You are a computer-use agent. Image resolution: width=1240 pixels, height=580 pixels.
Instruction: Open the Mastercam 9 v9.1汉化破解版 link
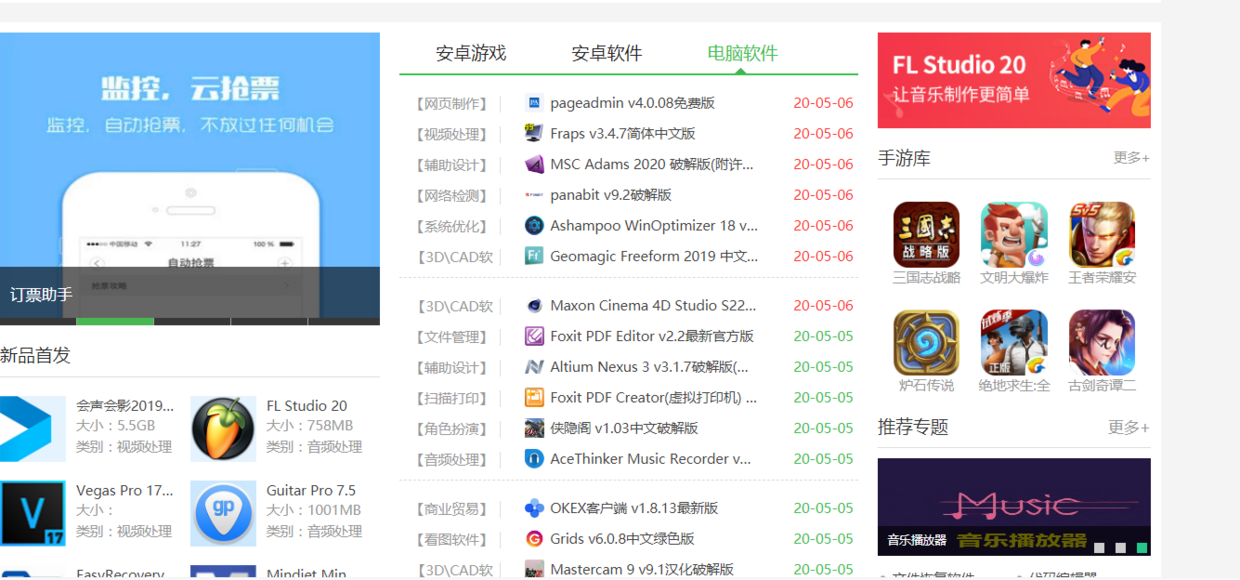(x=642, y=570)
